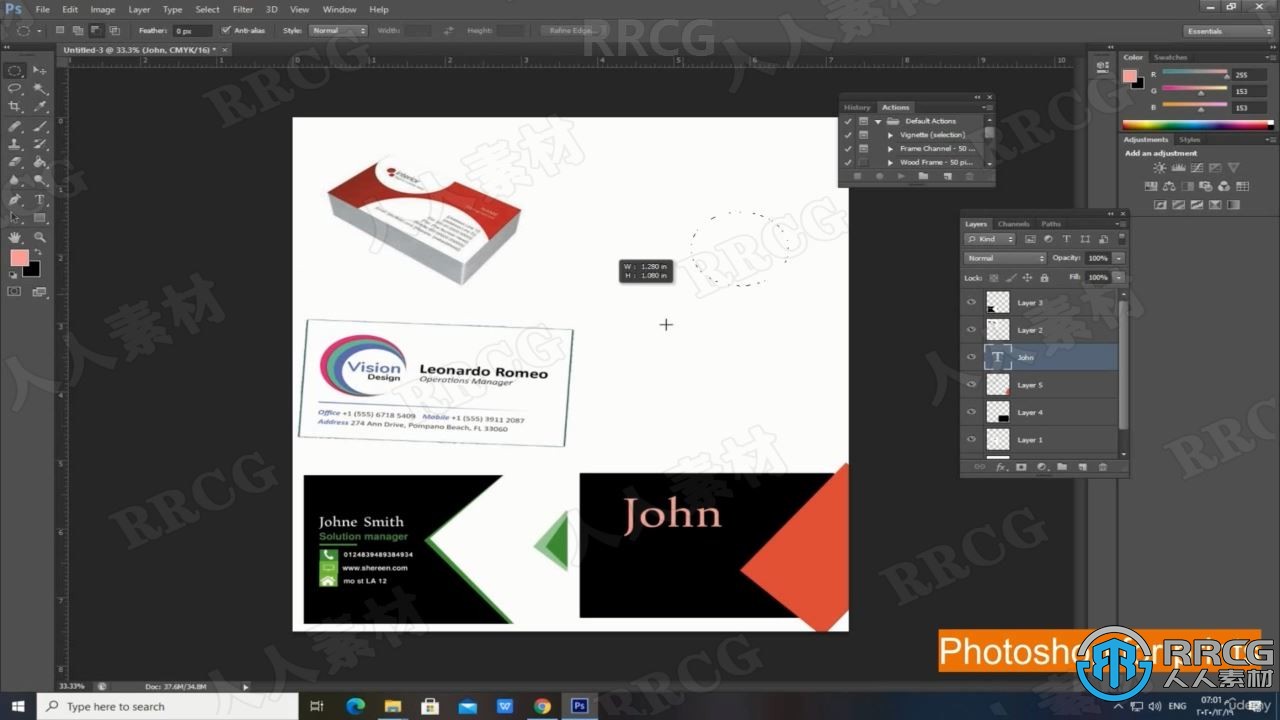
Task: Switch to the Channels tab
Action: point(1013,224)
